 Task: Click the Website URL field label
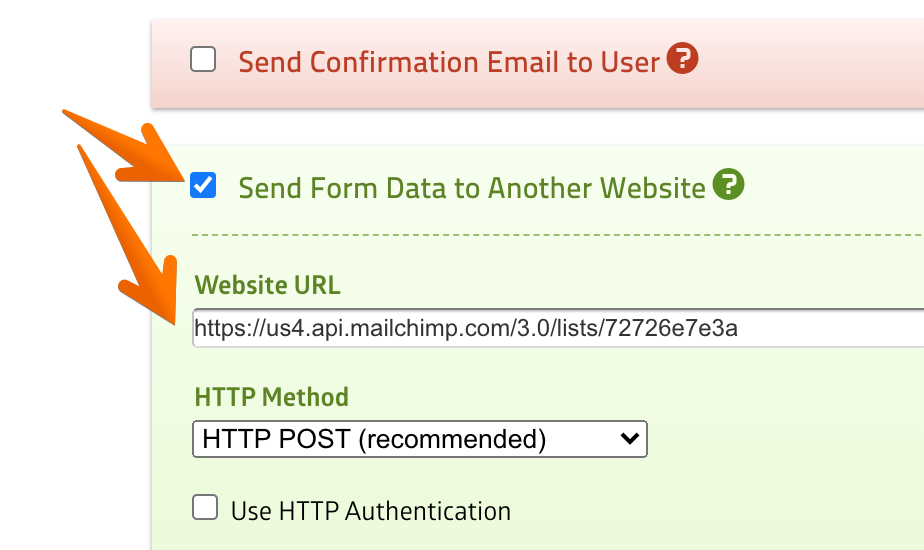(x=267, y=285)
